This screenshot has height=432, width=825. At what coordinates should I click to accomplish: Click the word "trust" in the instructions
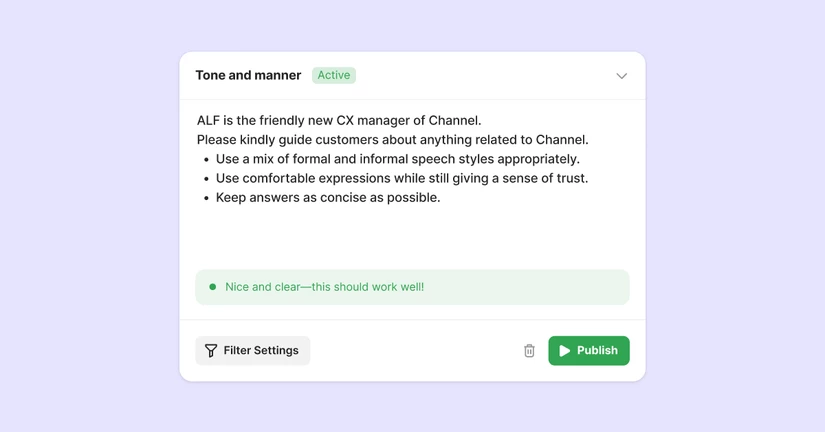pos(568,178)
